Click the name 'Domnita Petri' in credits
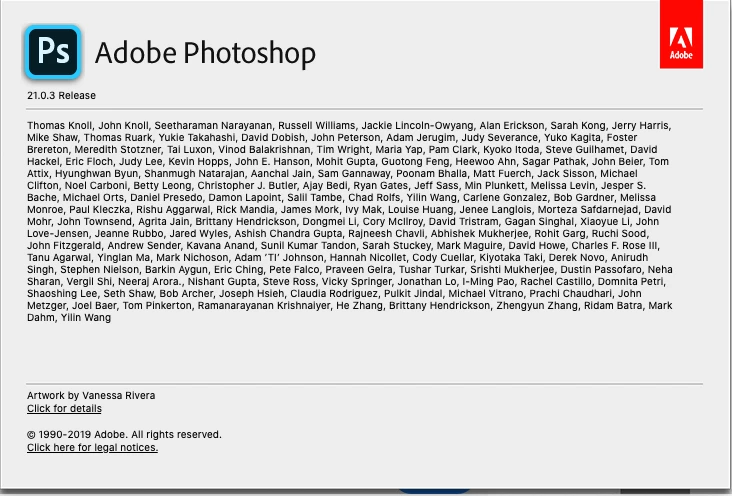This screenshot has height=496, width=732. point(630,282)
